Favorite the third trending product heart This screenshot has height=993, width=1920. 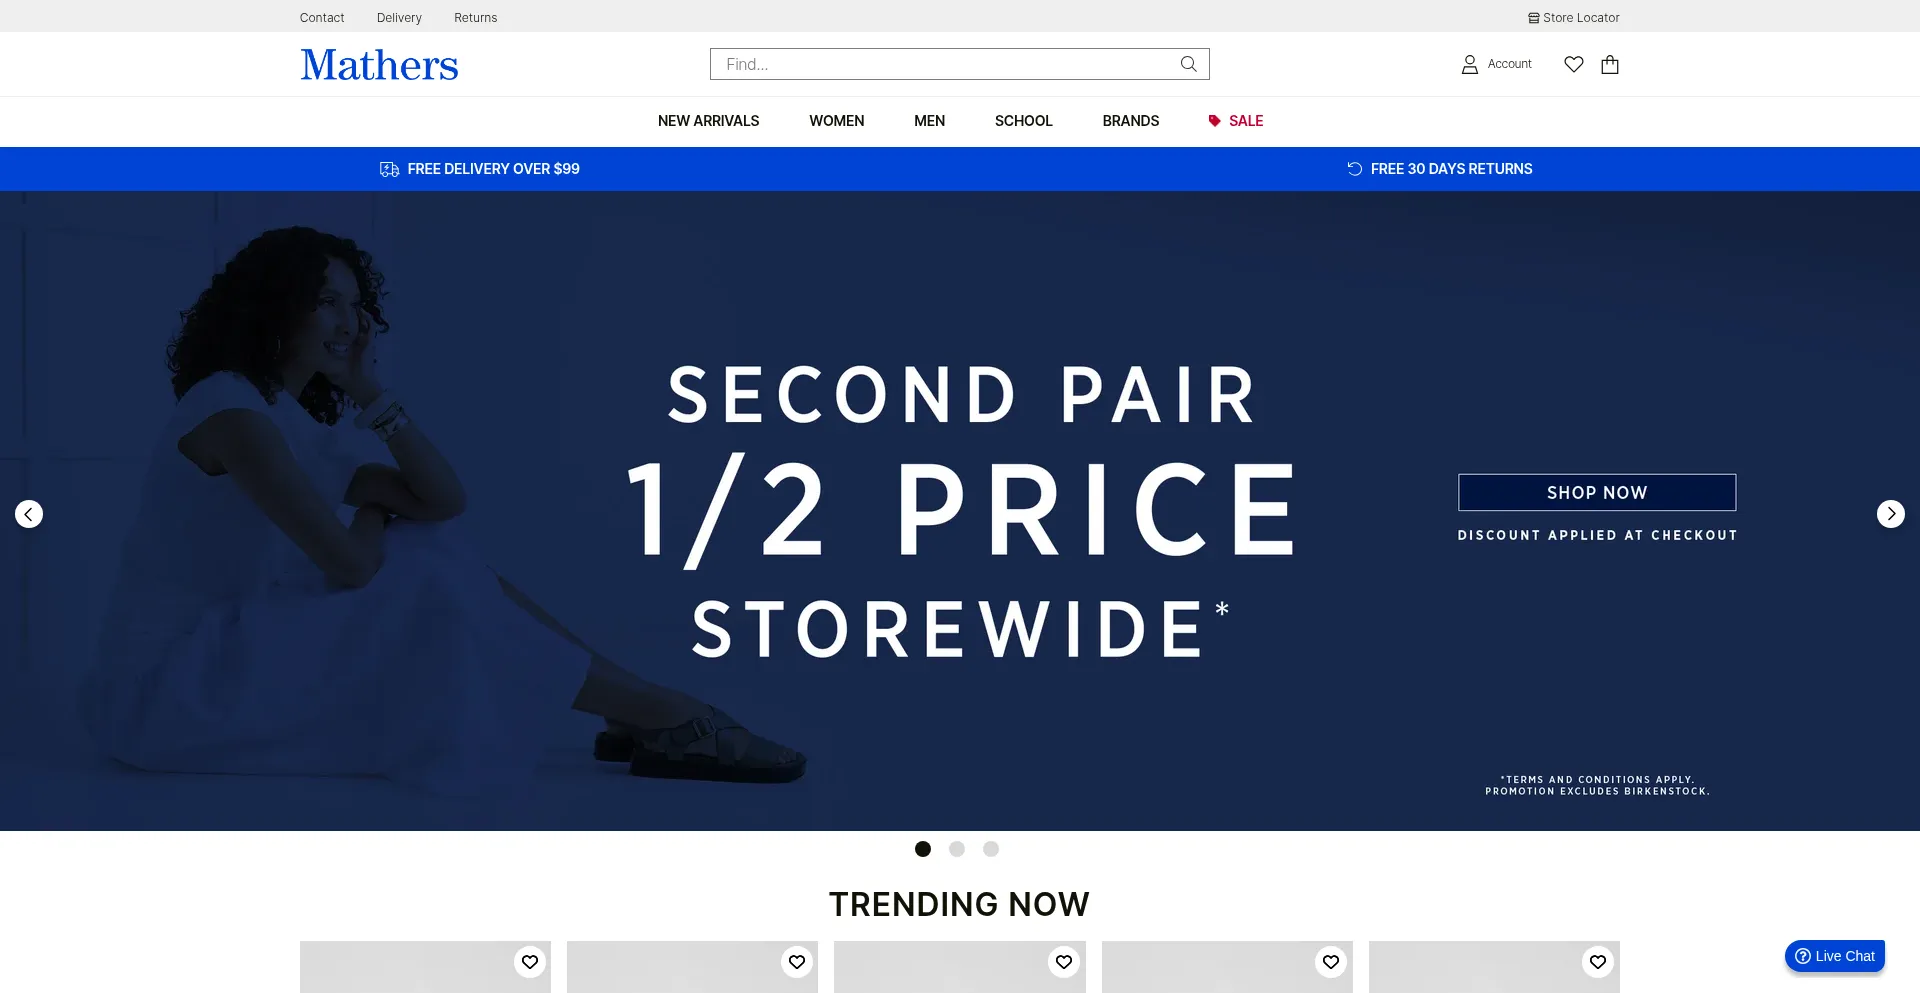tap(1064, 962)
